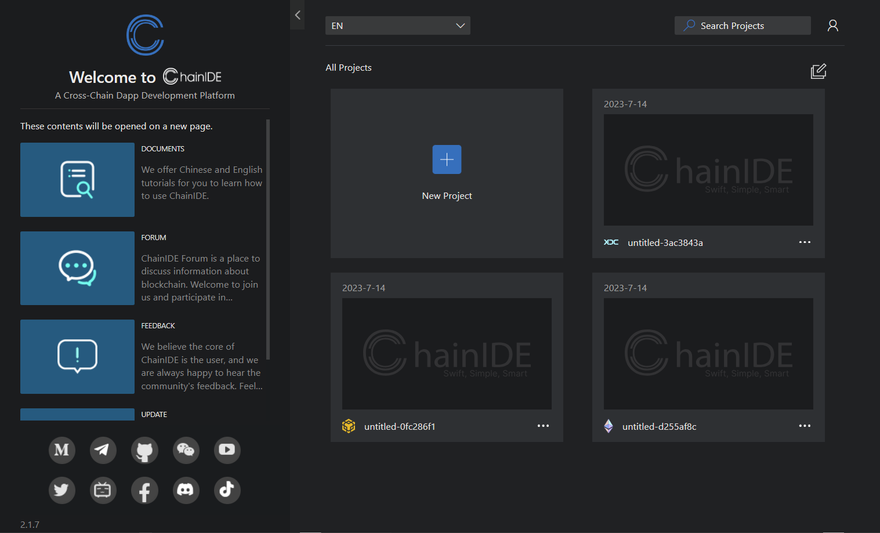The width and height of the screenshot is (880, 533).
Task: Click the Search Projects input field
Action: (742, 26)
